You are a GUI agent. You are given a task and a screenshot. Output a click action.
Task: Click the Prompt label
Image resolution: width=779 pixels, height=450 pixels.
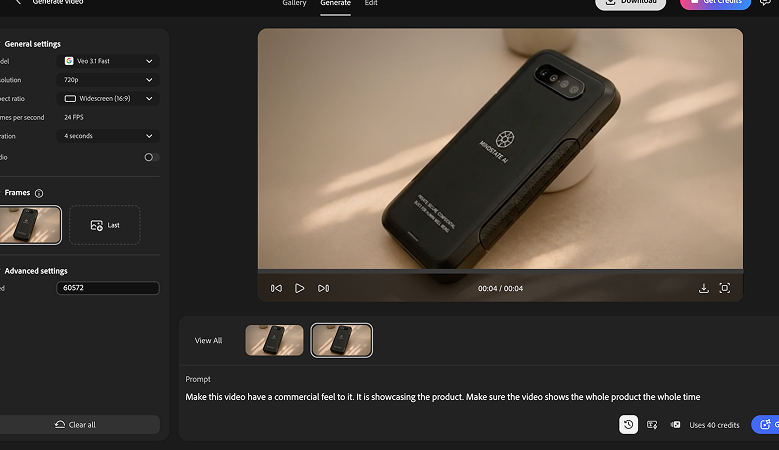(198, 379)
